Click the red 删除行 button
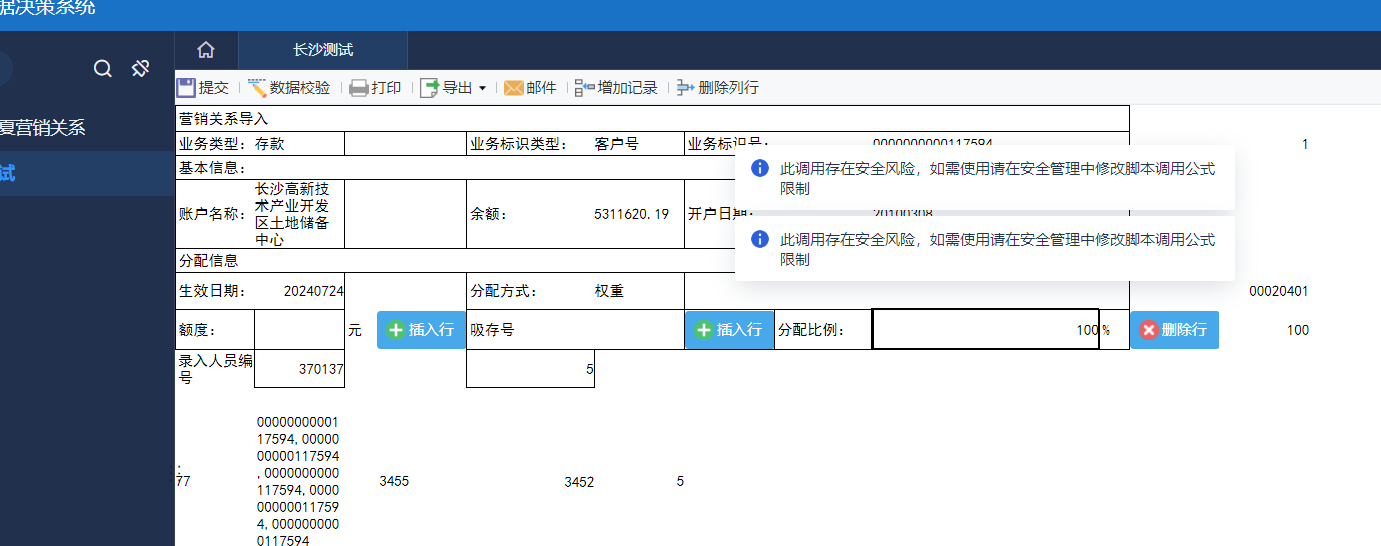Image resolution: width=1381 pixels, height=546 pixels. pos(1174,330)
